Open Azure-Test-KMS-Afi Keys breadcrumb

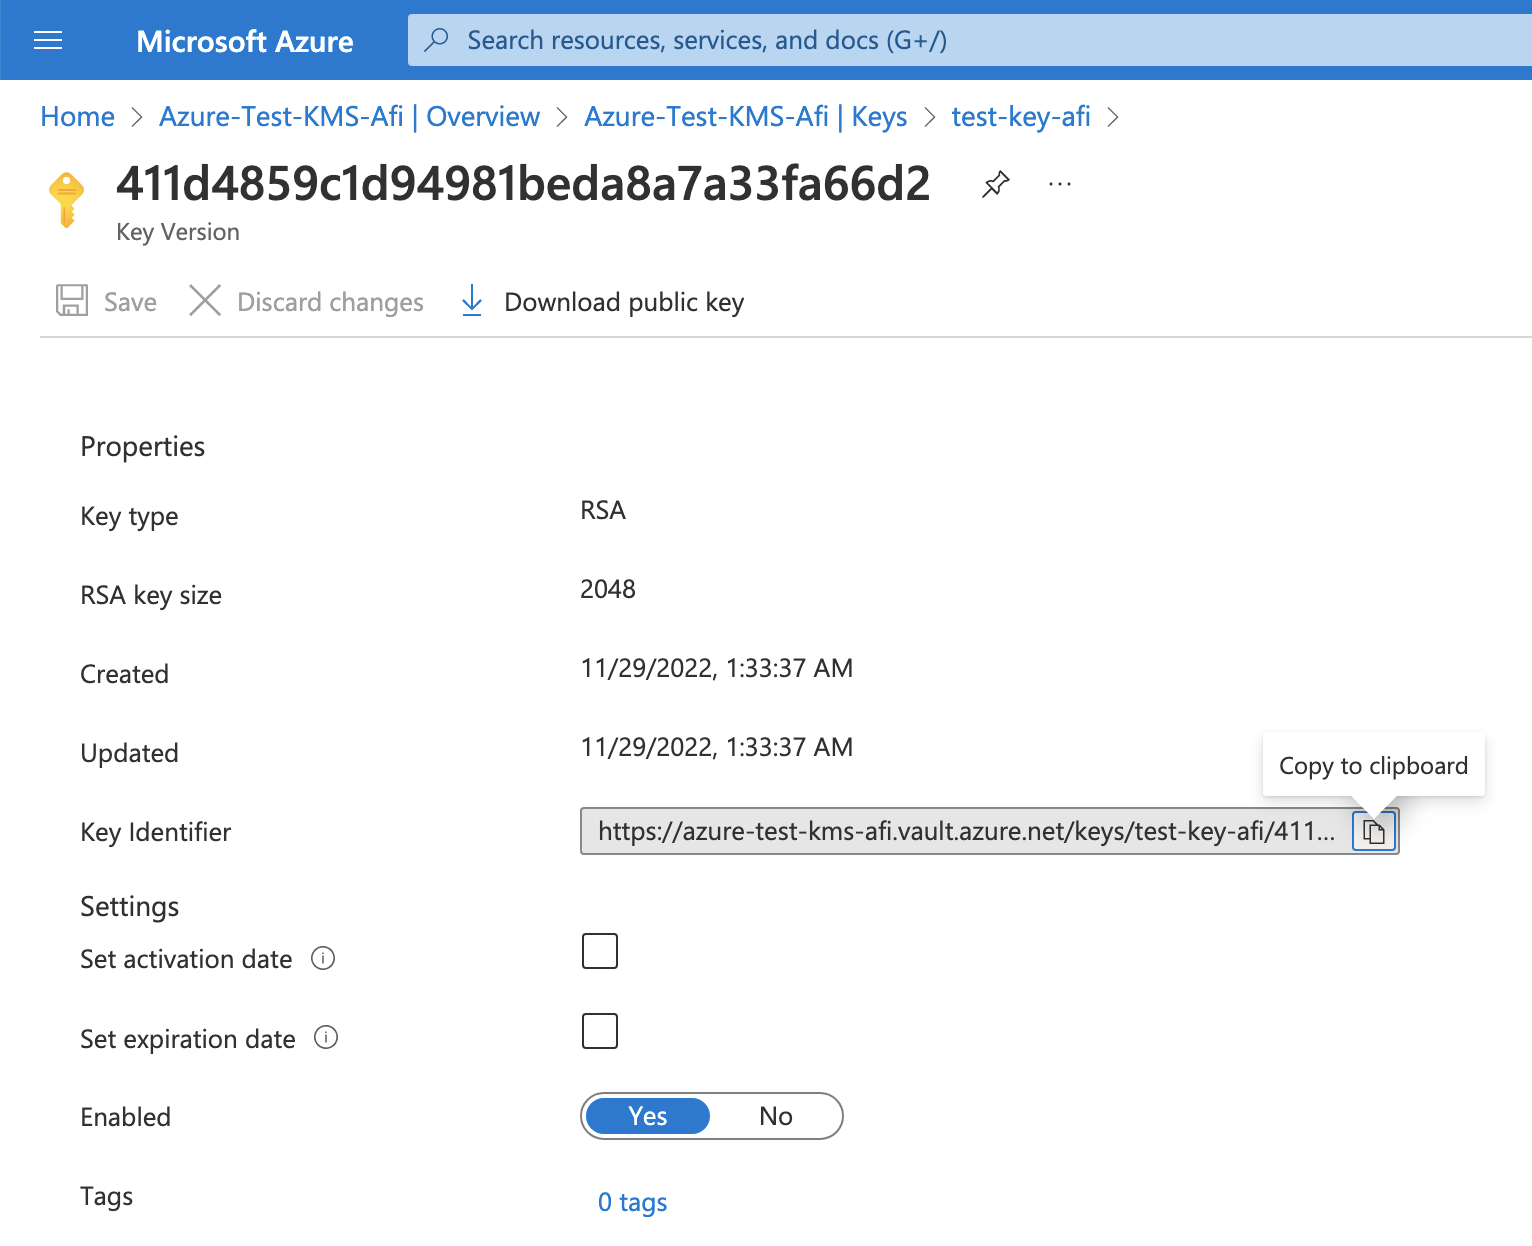click(x=746, y=117)
